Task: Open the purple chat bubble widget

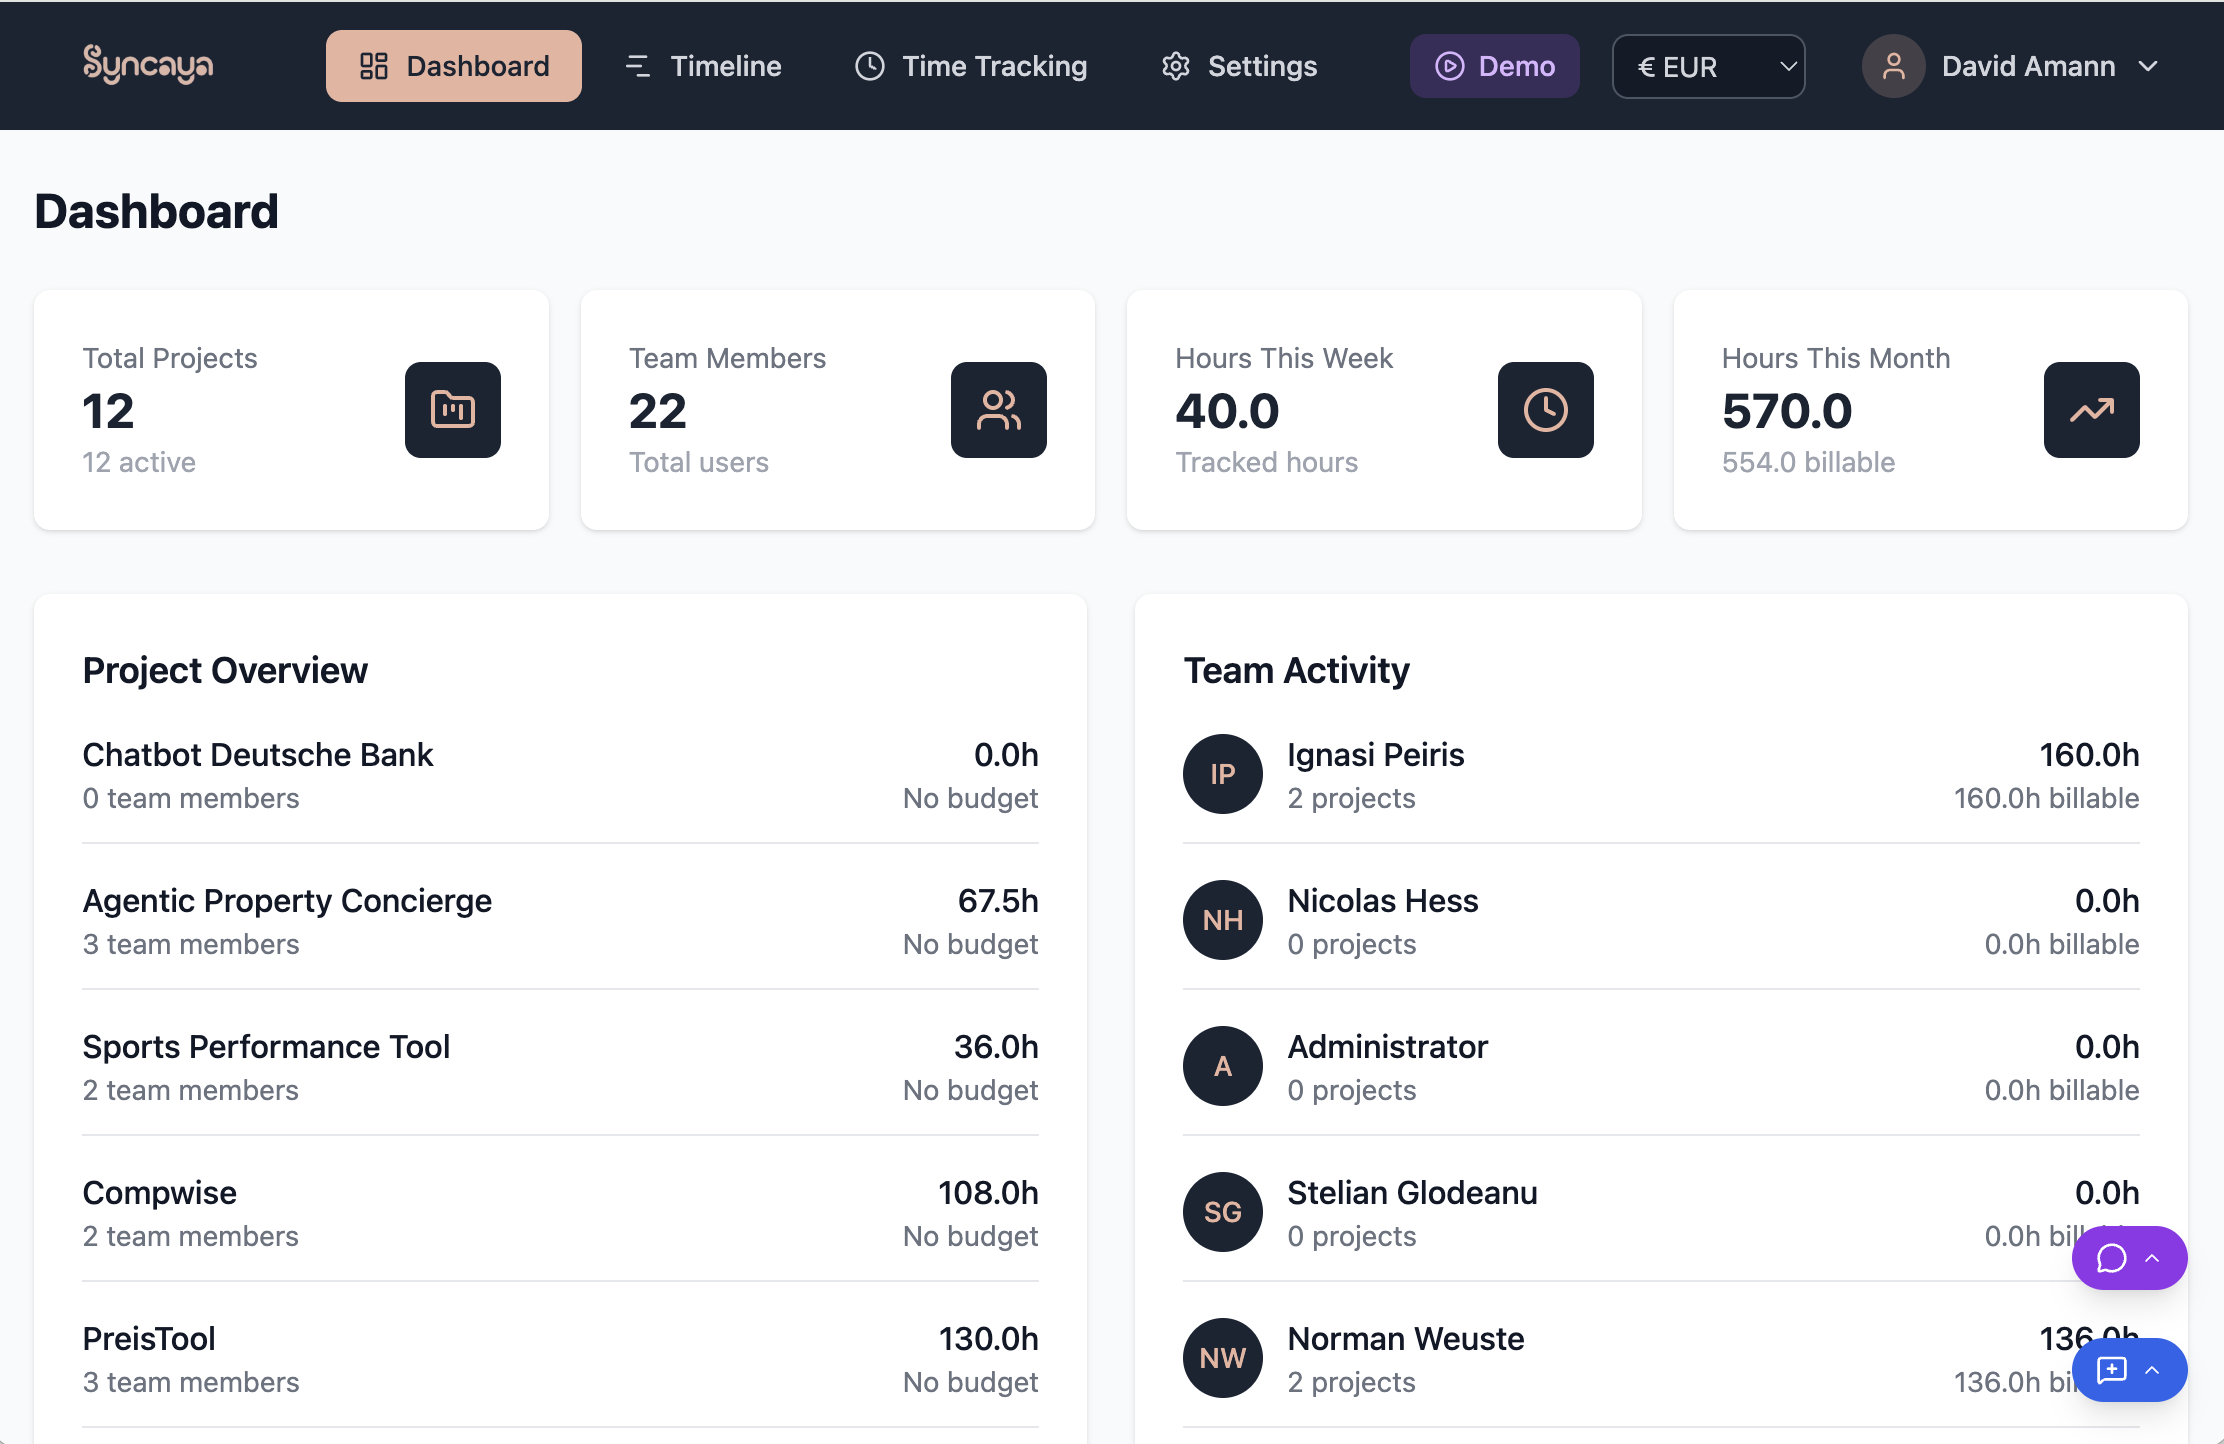Action: 2112,1258
